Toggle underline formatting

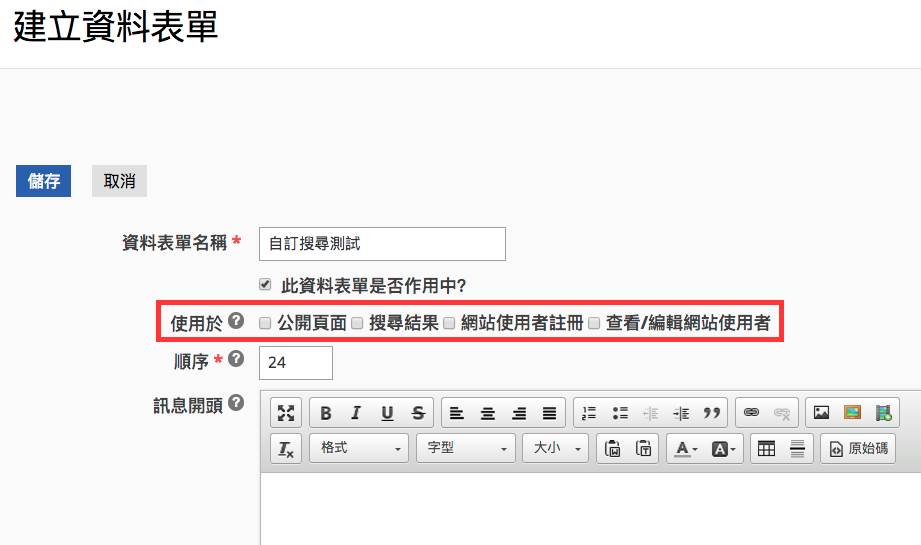(x=387, y=413)
